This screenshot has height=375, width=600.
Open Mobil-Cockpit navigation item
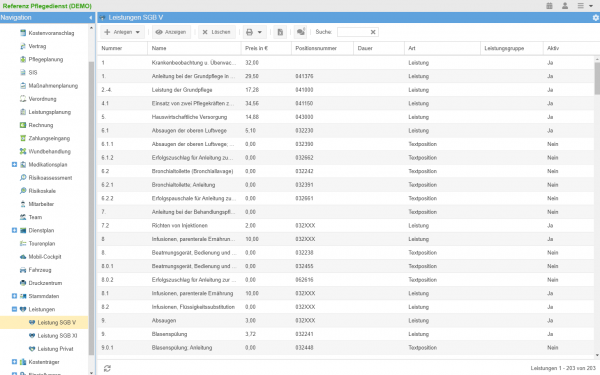[41, 257]
